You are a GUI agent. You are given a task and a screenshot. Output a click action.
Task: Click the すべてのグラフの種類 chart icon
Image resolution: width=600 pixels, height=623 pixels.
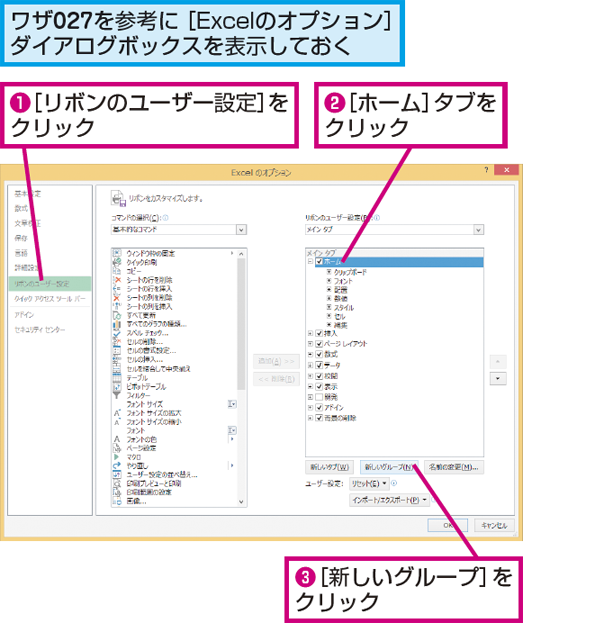pos(117,324)
